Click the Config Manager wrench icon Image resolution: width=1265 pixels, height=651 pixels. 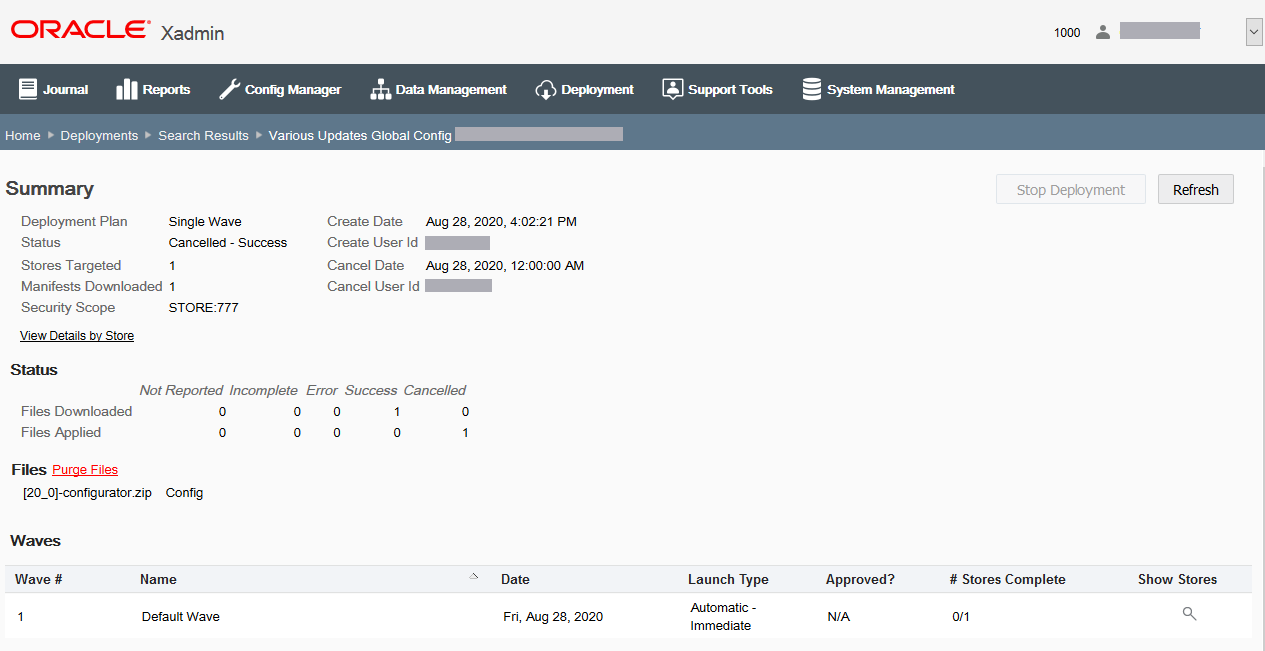[x=228, y=88]
